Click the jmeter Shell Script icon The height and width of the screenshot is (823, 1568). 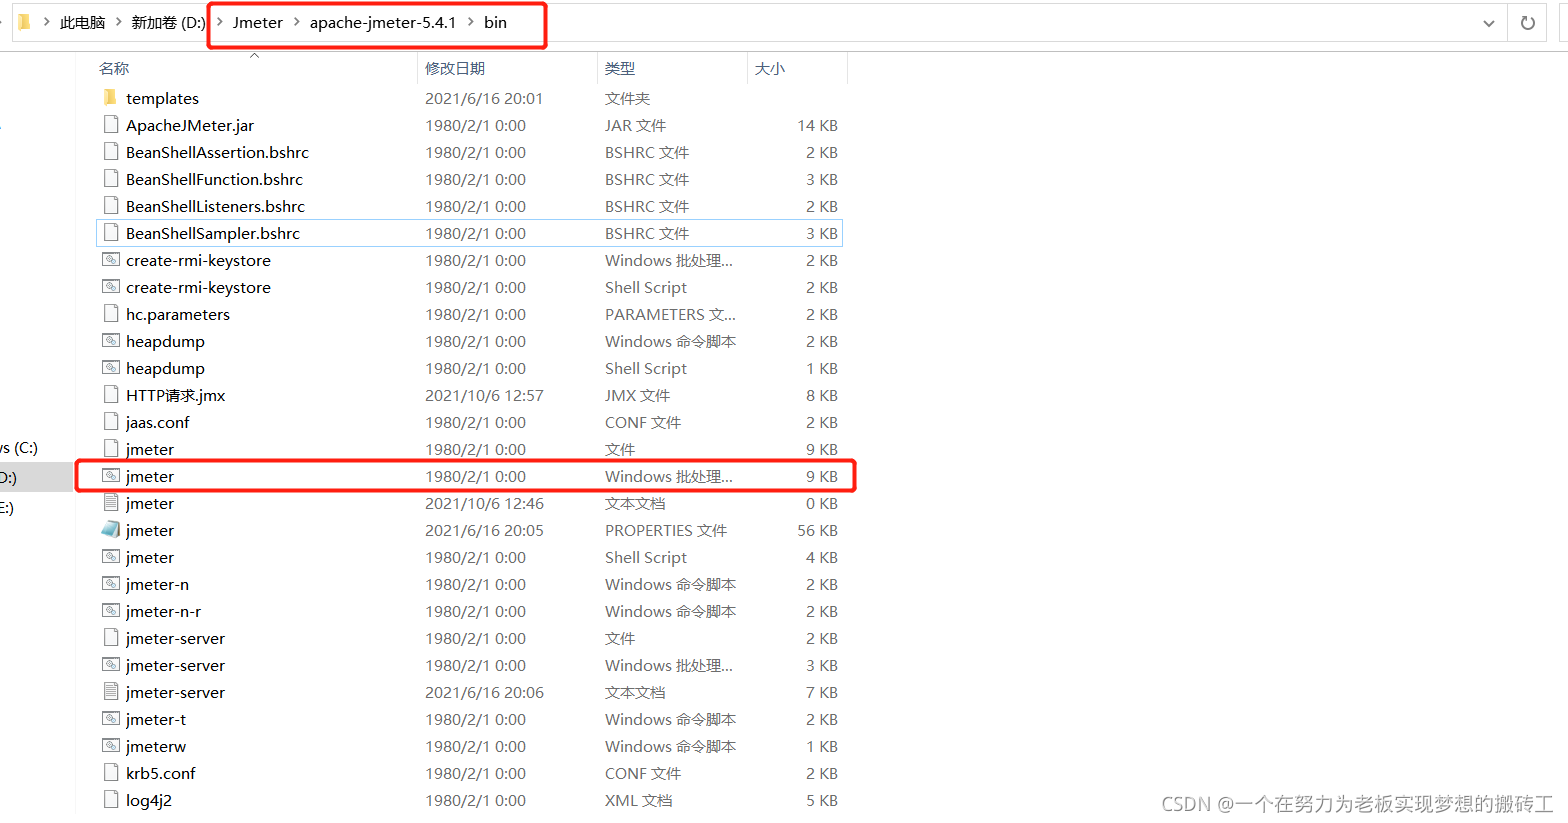click(x=111, y=557)
